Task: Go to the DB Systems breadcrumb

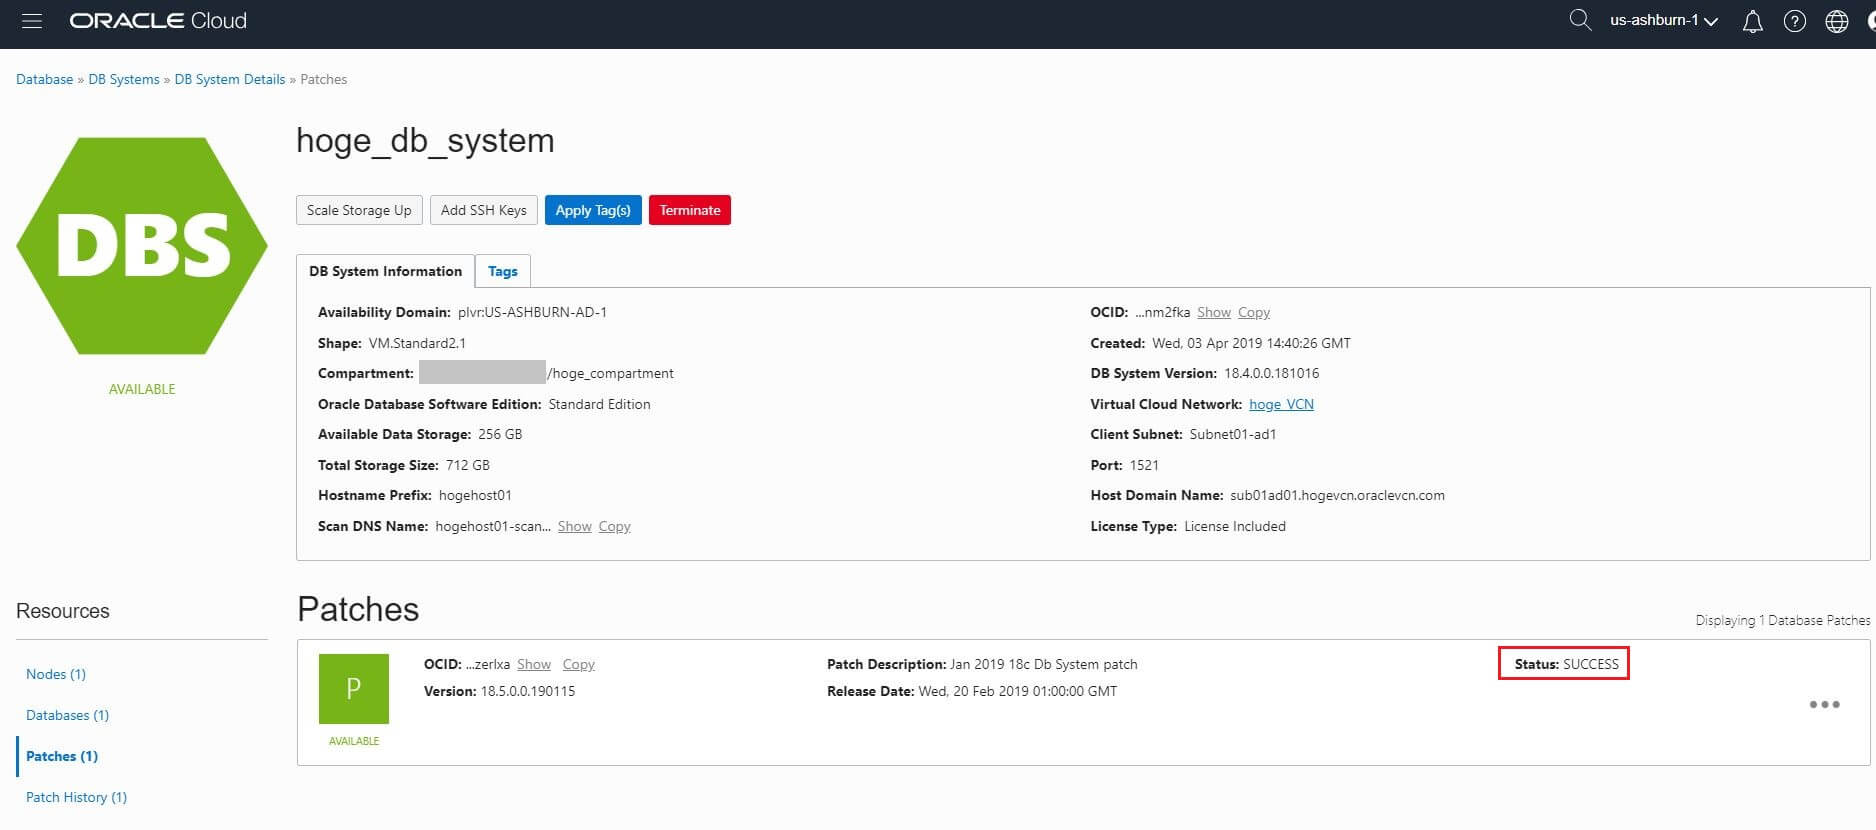Action: click(x=124, y=79)
